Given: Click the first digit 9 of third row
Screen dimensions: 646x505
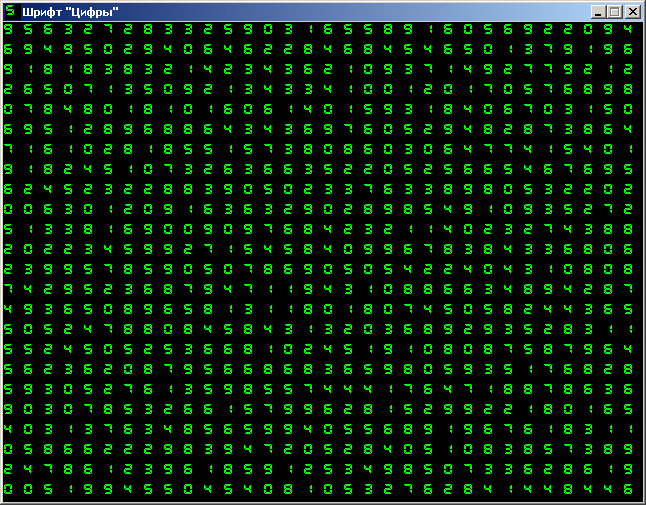Looking at the screenshot, I should (x=8, y=70).
